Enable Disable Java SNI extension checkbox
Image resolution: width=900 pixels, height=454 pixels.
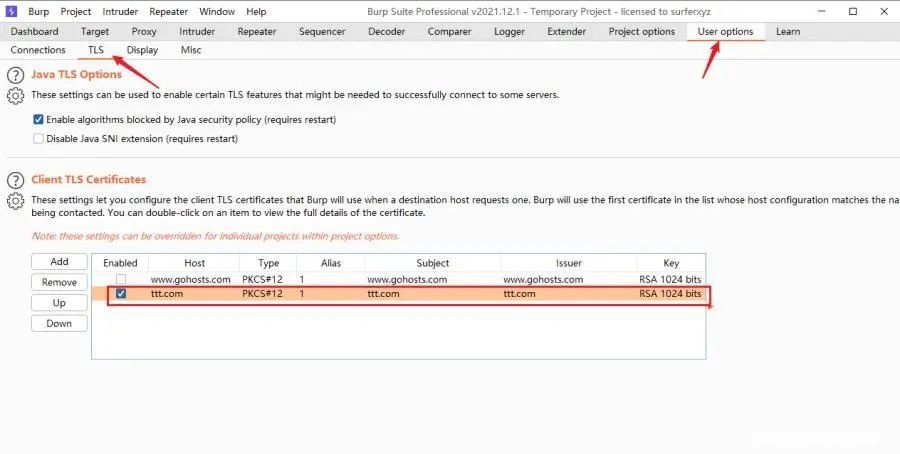pos(38,138)
